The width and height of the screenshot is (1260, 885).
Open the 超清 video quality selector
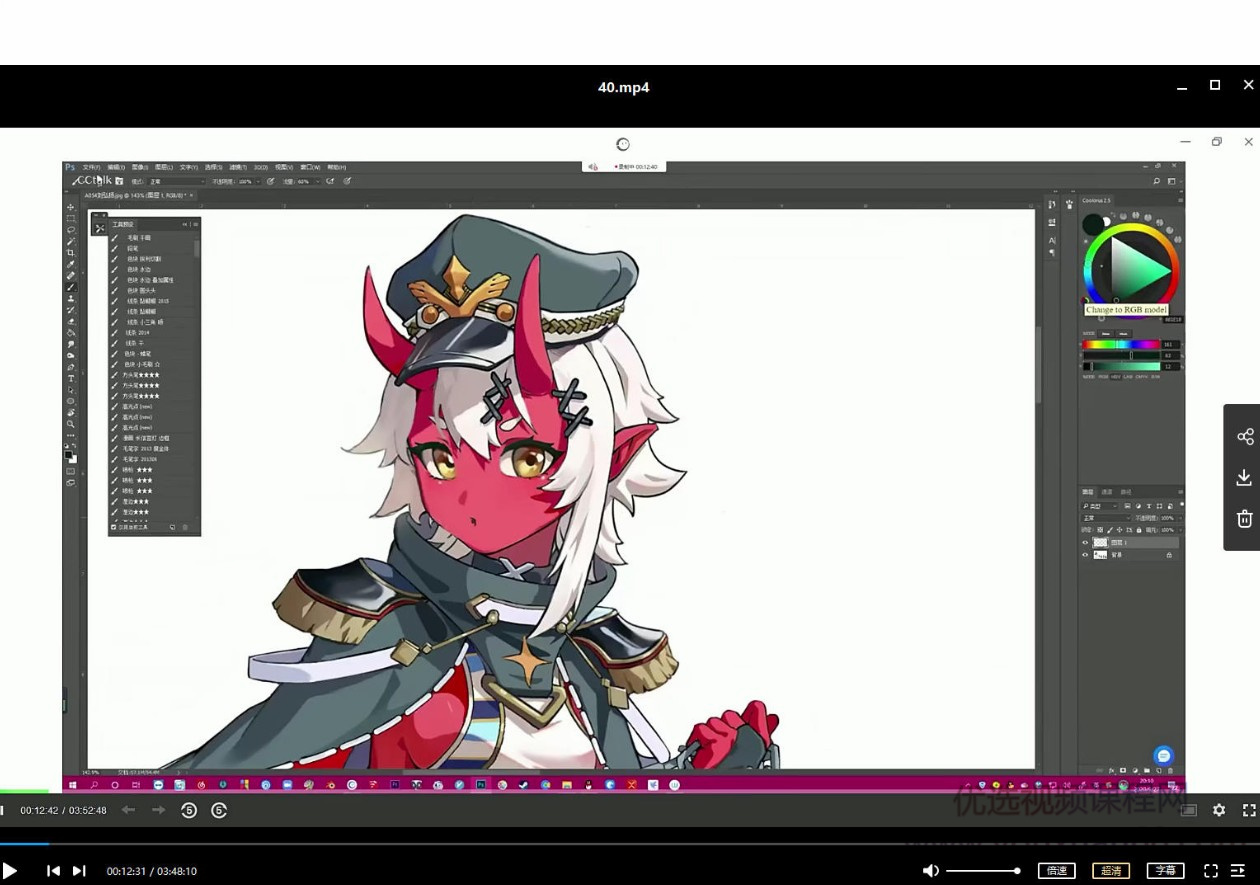(1111, 871)
